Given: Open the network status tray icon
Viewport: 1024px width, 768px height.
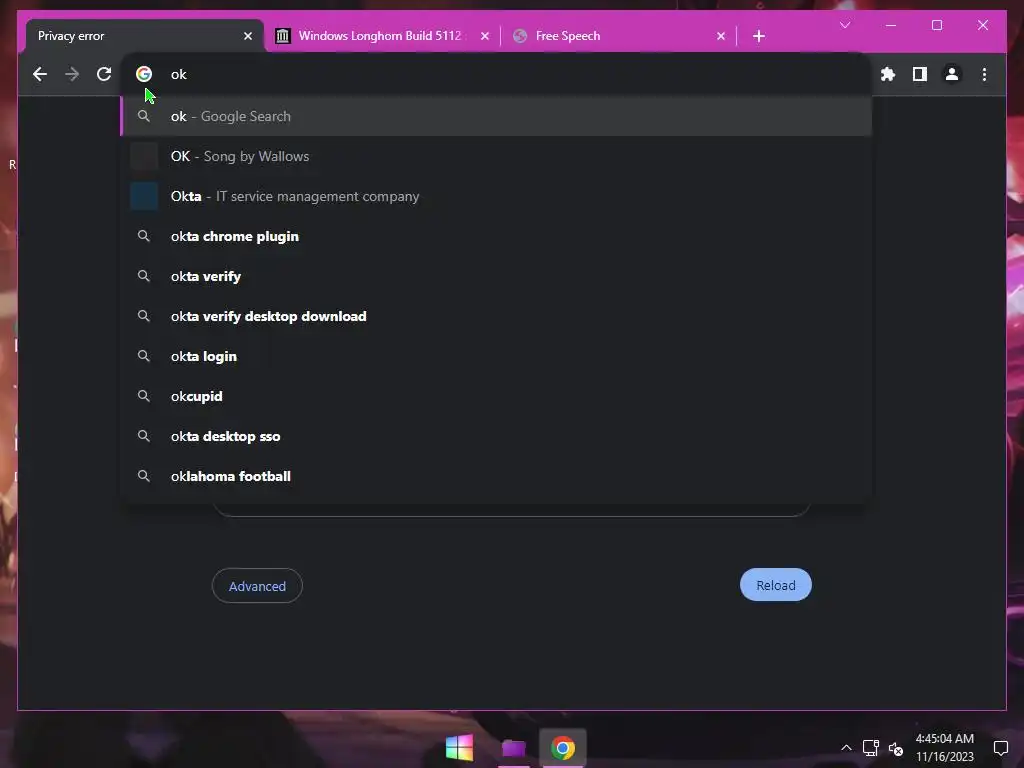Looking at the screenshot, I should pos(871,748).
